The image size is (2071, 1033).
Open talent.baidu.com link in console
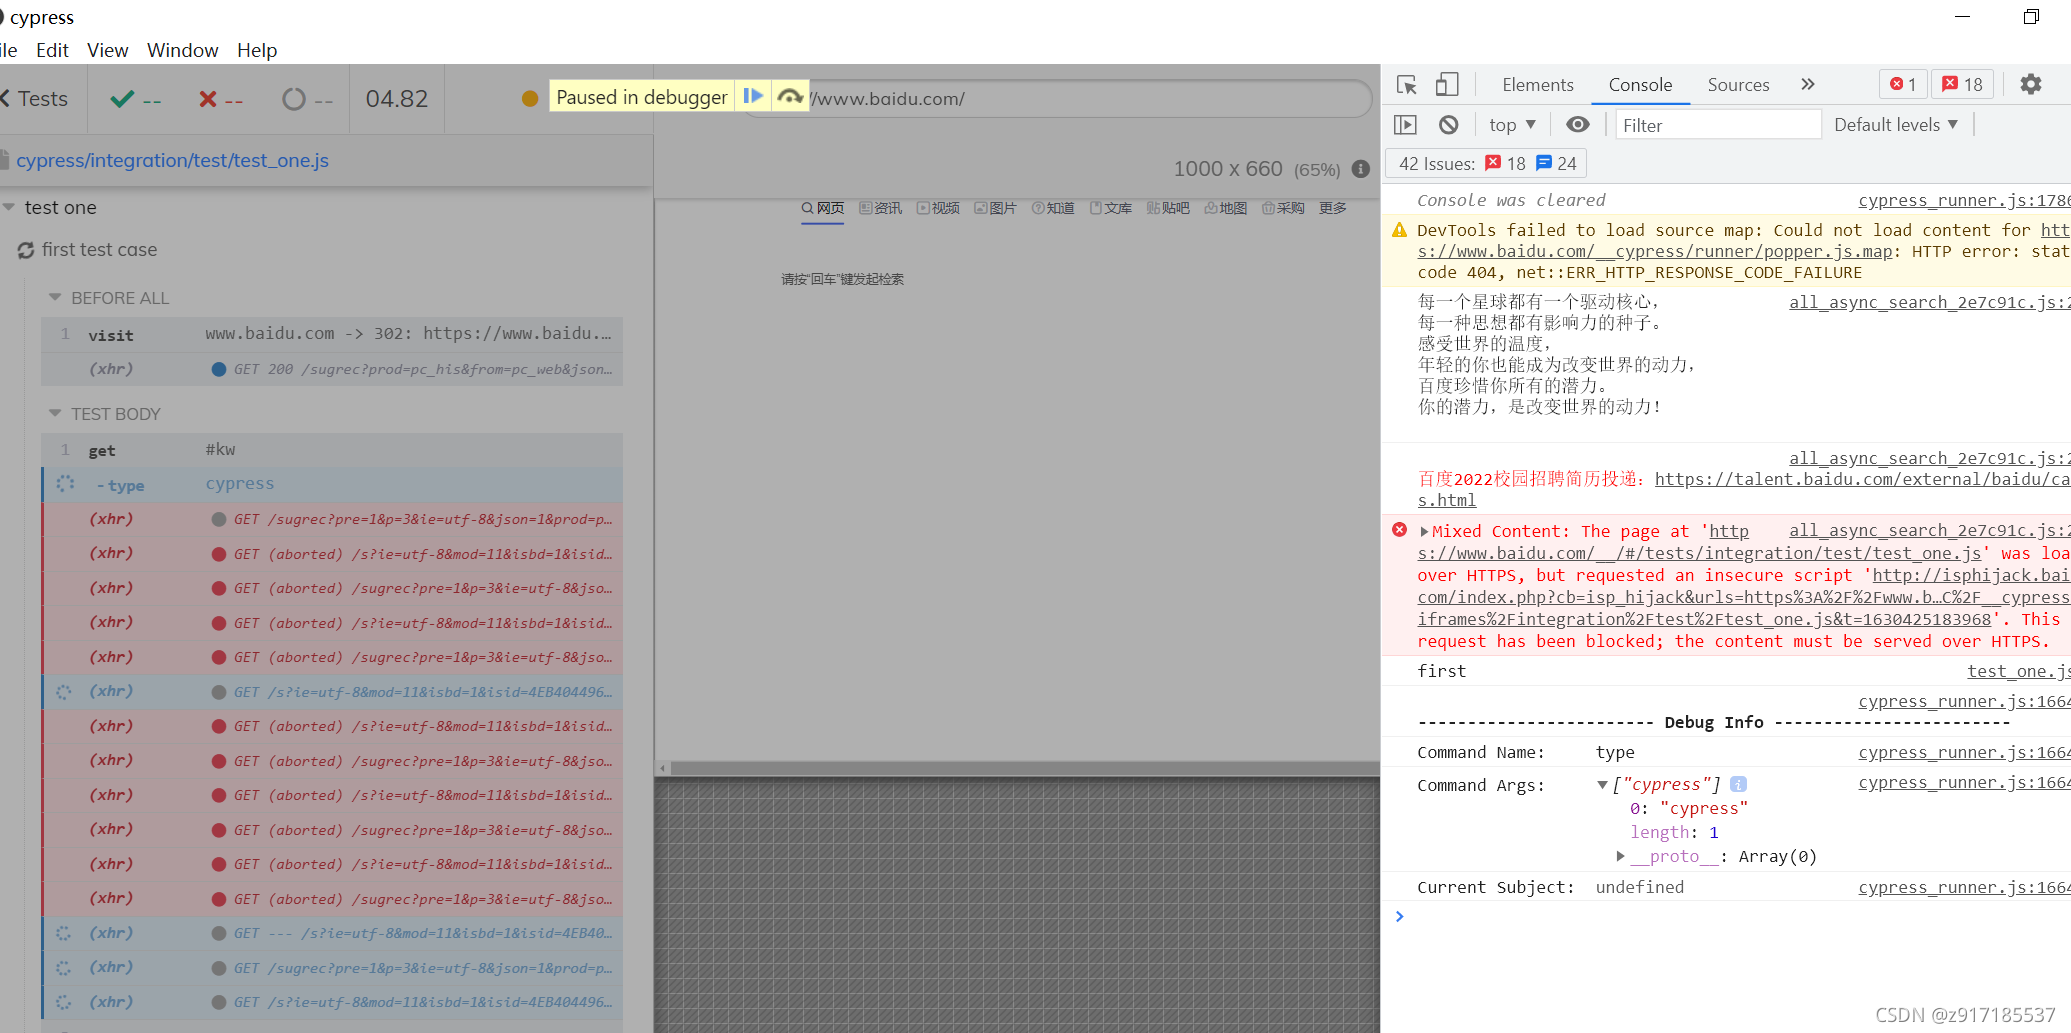(1862, 479)
